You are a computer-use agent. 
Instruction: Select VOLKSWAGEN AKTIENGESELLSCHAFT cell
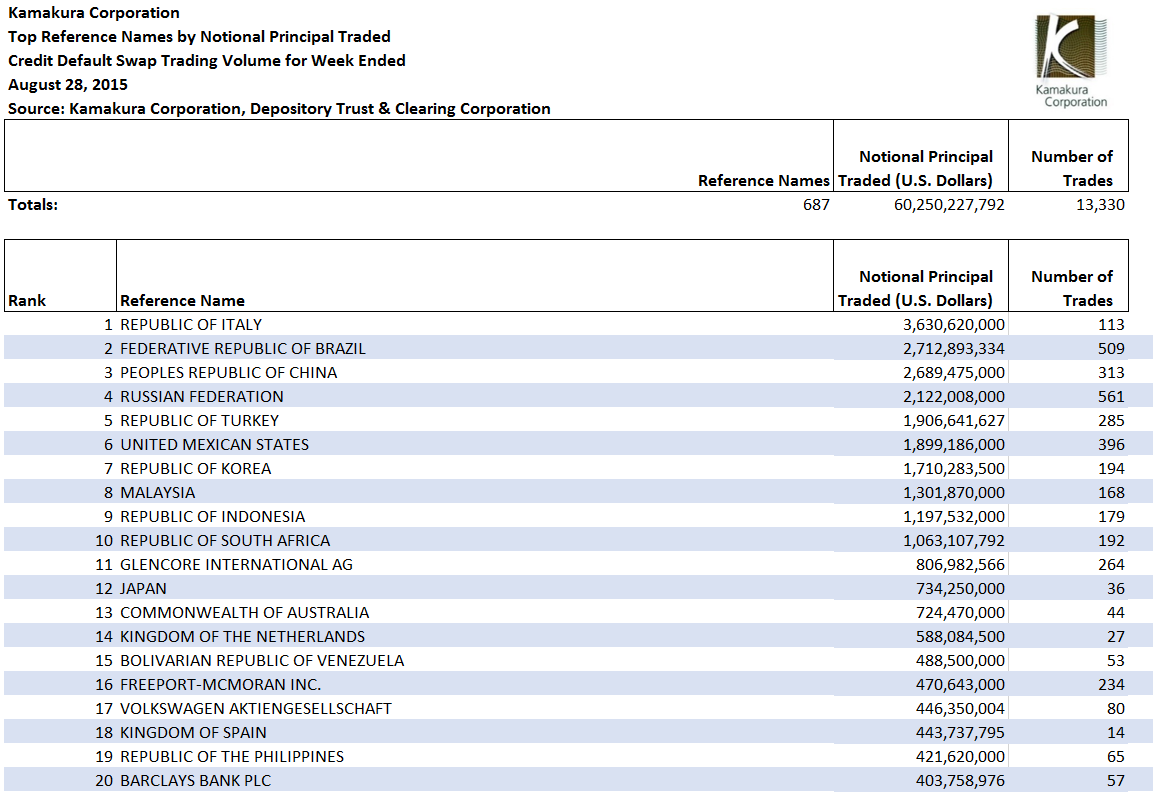pos(256,709)
